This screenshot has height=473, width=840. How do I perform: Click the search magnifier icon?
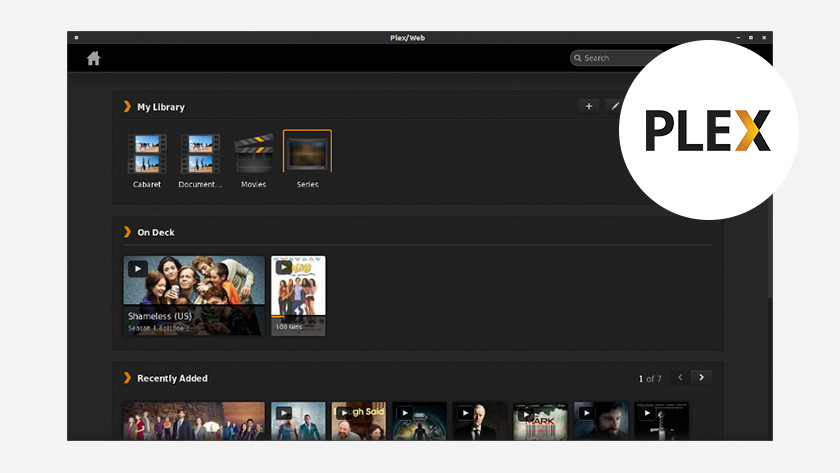[x=578, y=58]
